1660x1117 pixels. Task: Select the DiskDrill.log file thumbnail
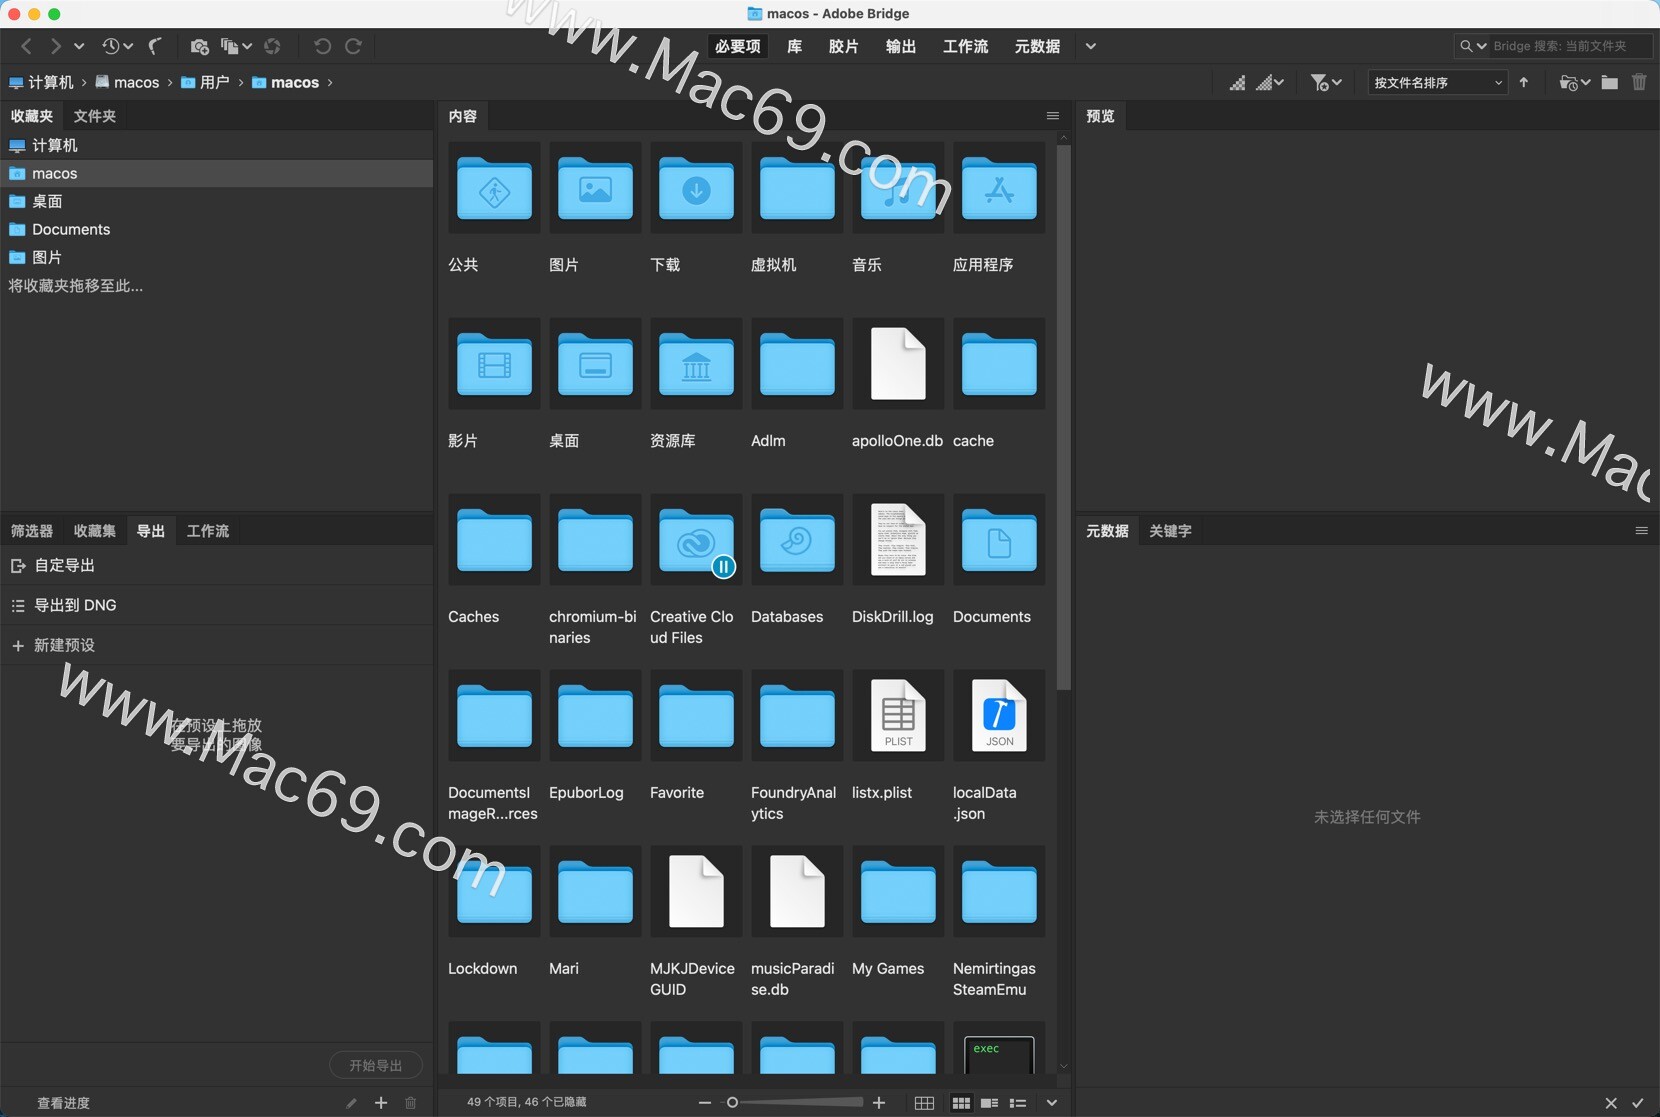click(x=898, y=540)
